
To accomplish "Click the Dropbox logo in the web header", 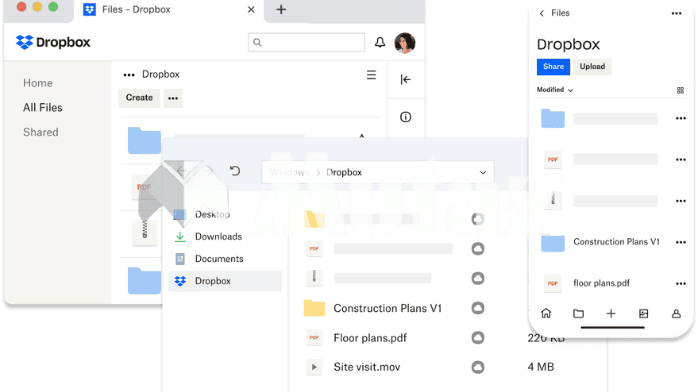I will point(53,42).
